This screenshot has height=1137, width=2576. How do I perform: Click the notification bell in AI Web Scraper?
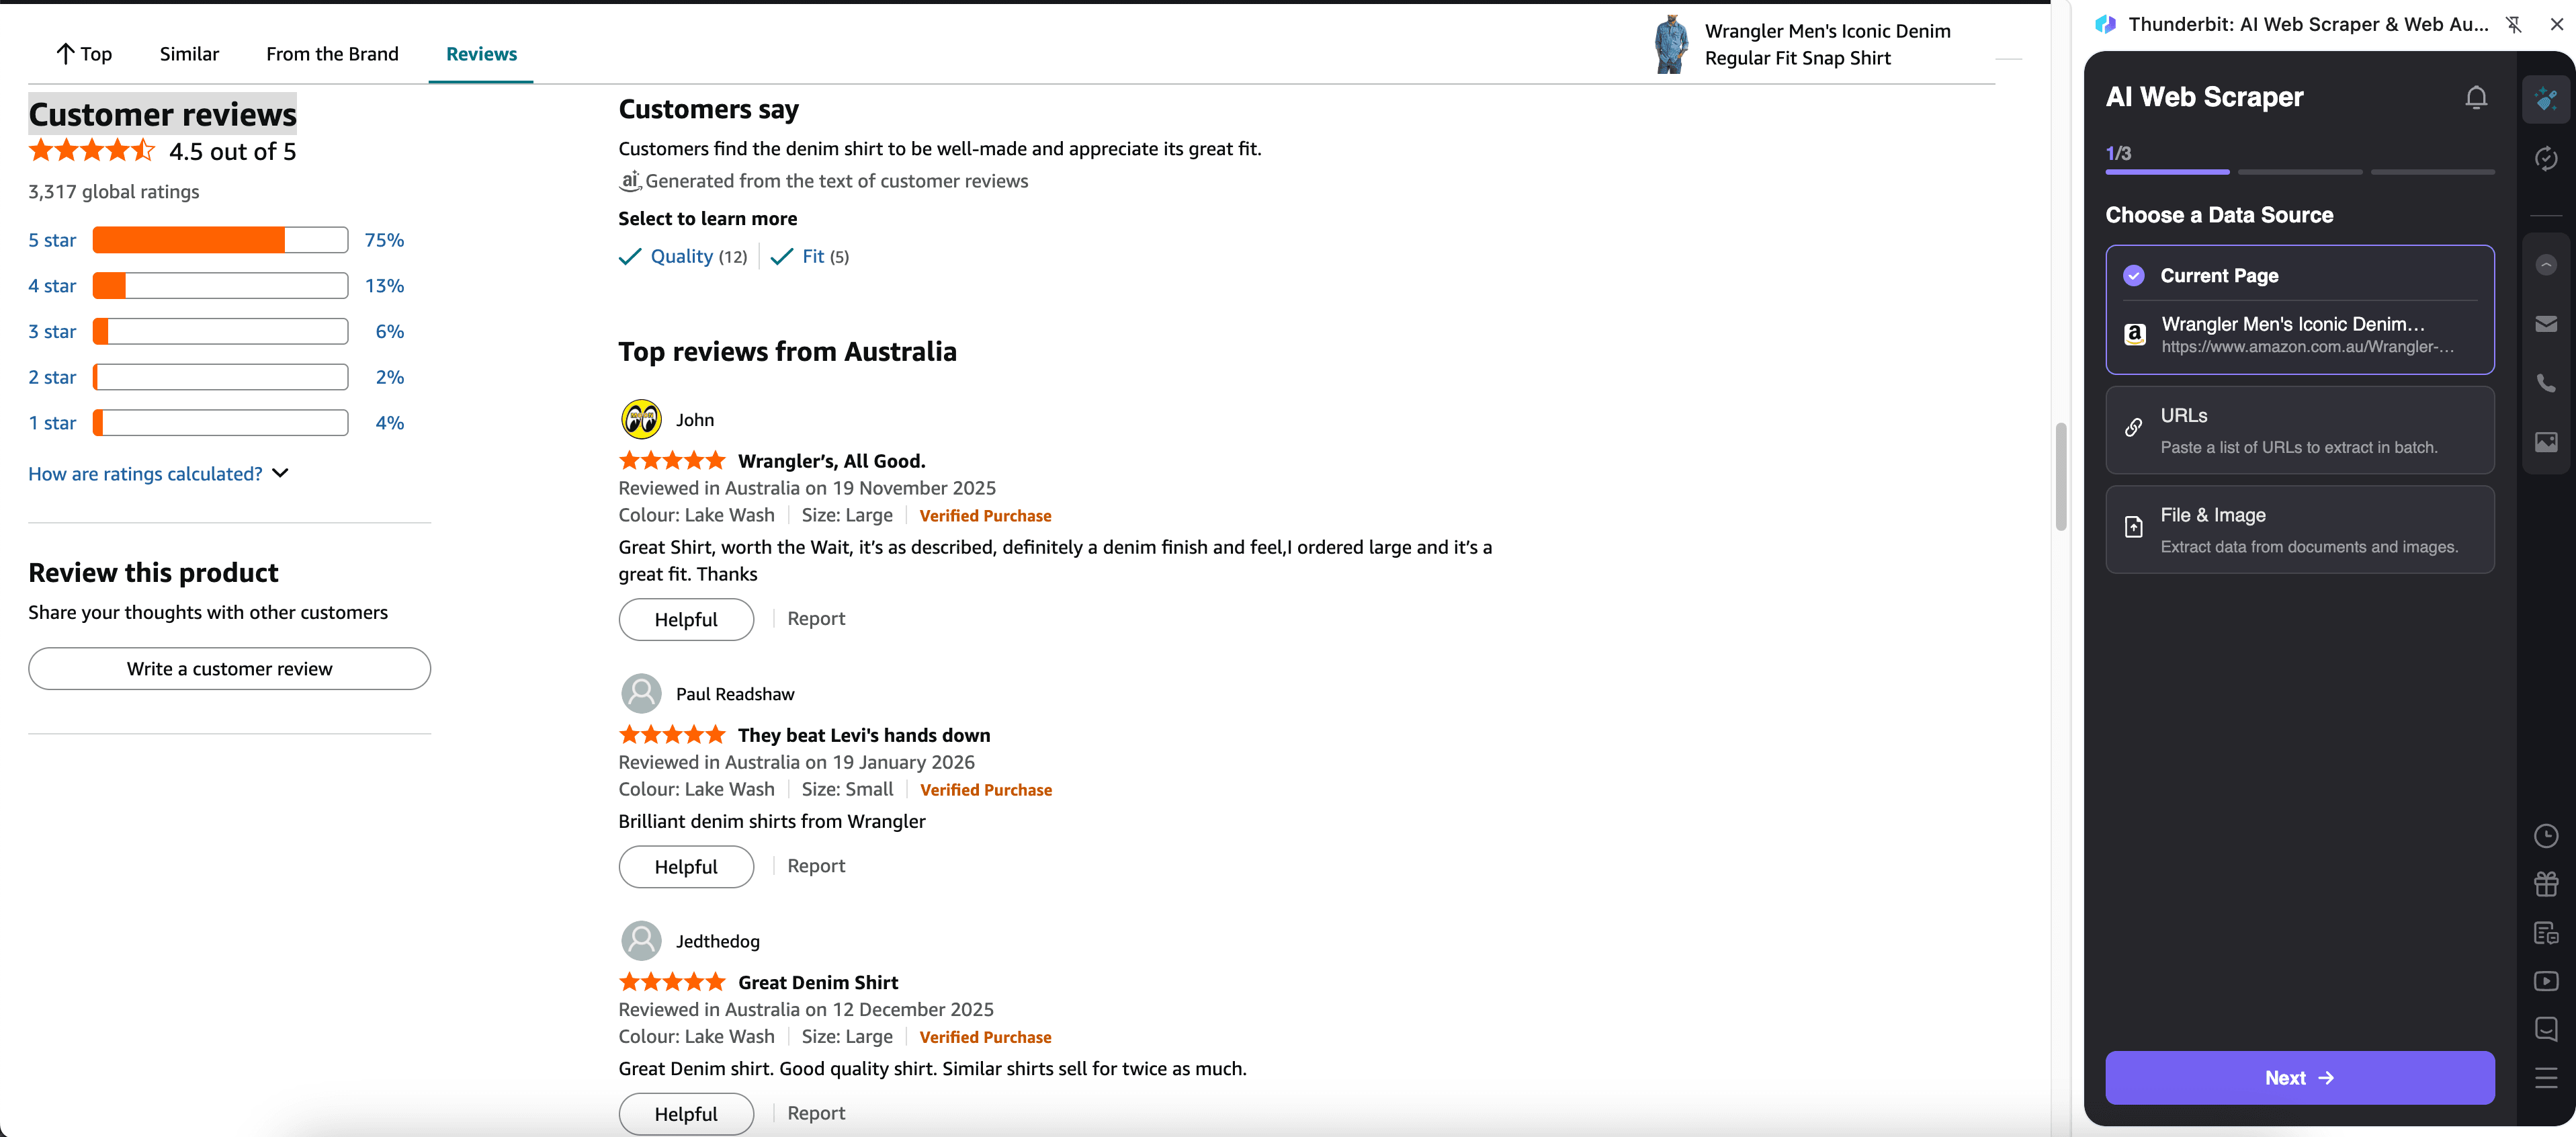(2476, 97)
